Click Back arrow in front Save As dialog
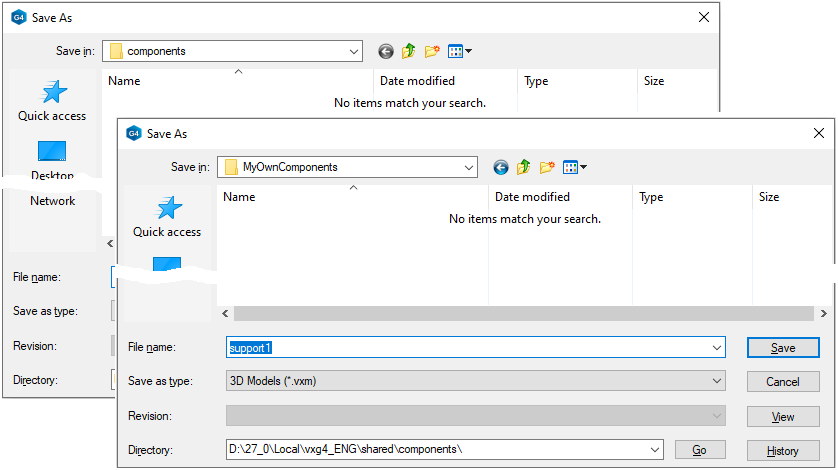The width and height of the screenshot is (838, 470). pos(501,167)
